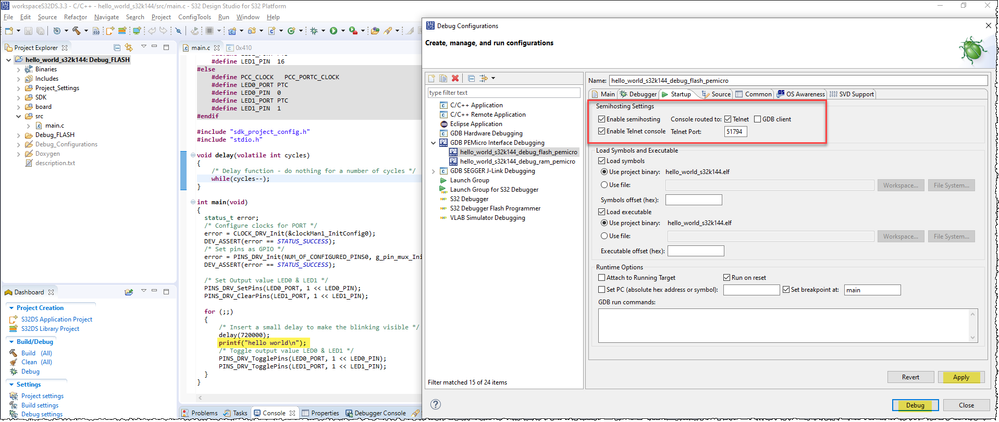
Task: Open Project Explorer view menu triangle
Action: pos(144,46)
